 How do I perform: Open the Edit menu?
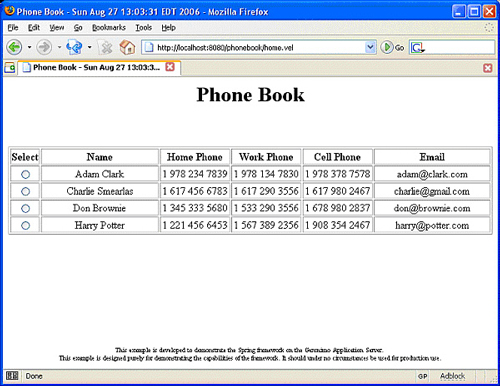pyautogui.click(x=34, y=28)
